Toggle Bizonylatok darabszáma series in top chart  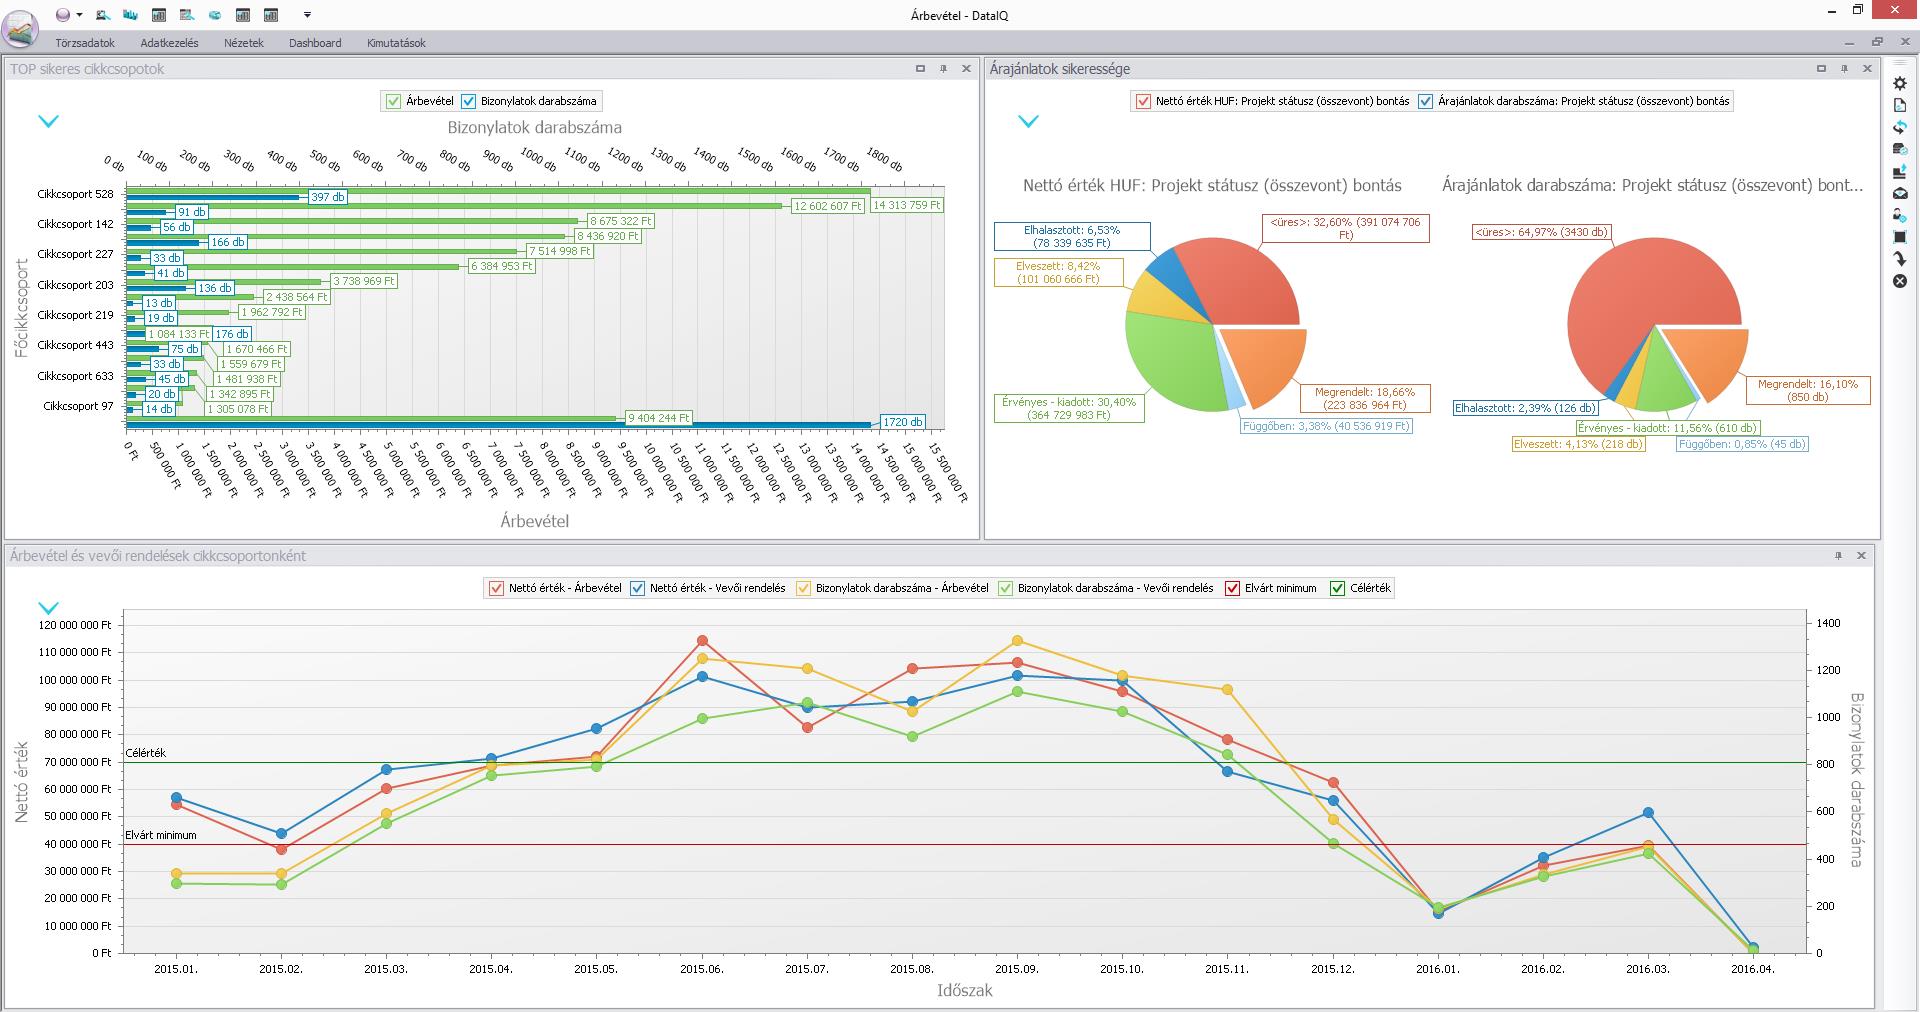click(x=468, y=101)
